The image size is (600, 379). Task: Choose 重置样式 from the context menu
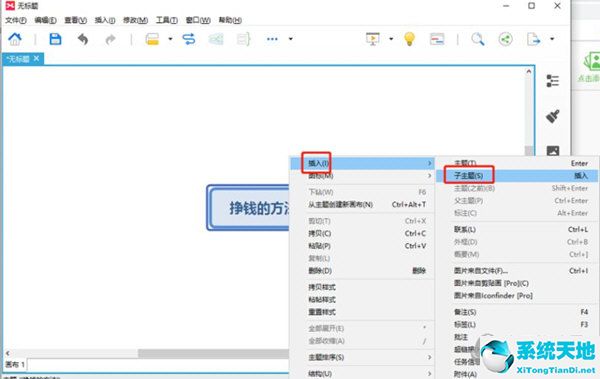(362, 312)
